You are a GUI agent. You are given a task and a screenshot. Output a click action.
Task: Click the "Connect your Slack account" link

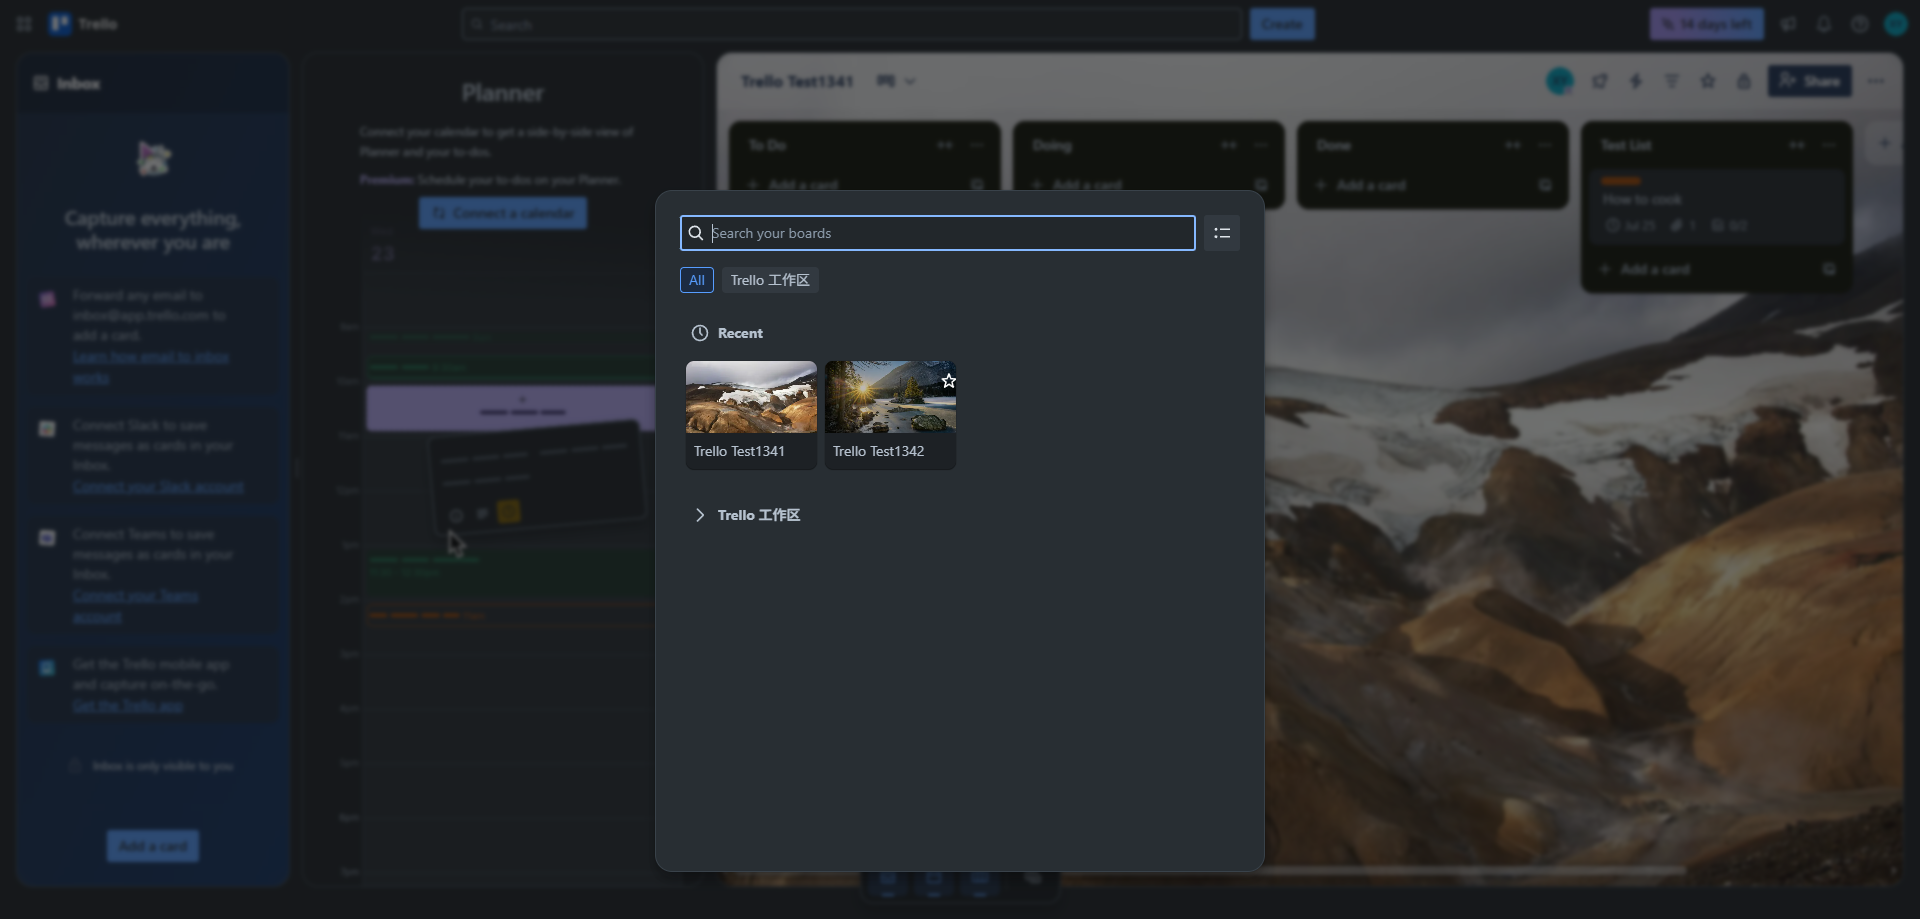point(158,487)
